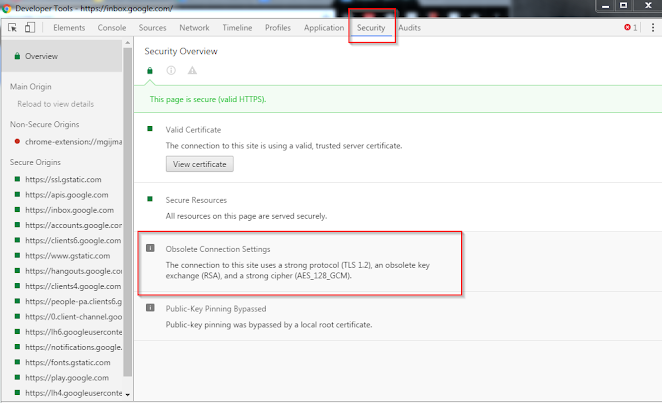Select the Security tab
This screenshot has height=403, width=662.
(371, 28)
